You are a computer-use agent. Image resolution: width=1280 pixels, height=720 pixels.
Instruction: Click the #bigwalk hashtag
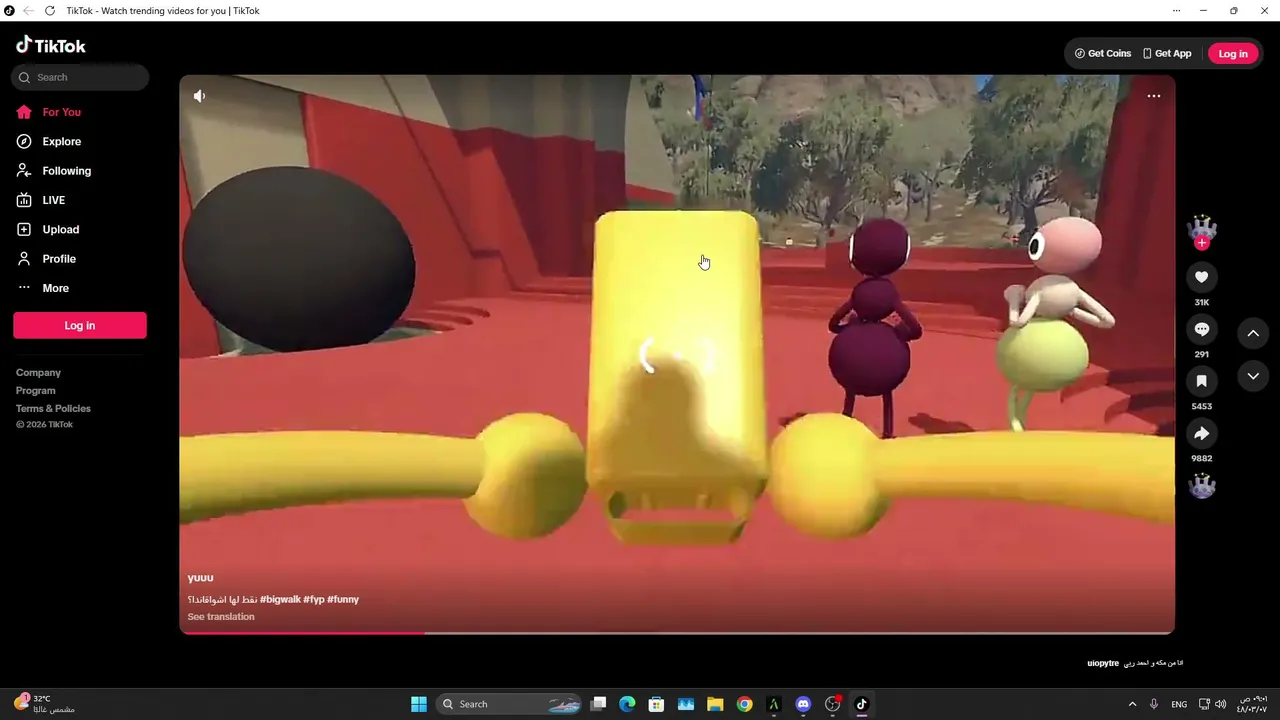(x=280, y=600)
